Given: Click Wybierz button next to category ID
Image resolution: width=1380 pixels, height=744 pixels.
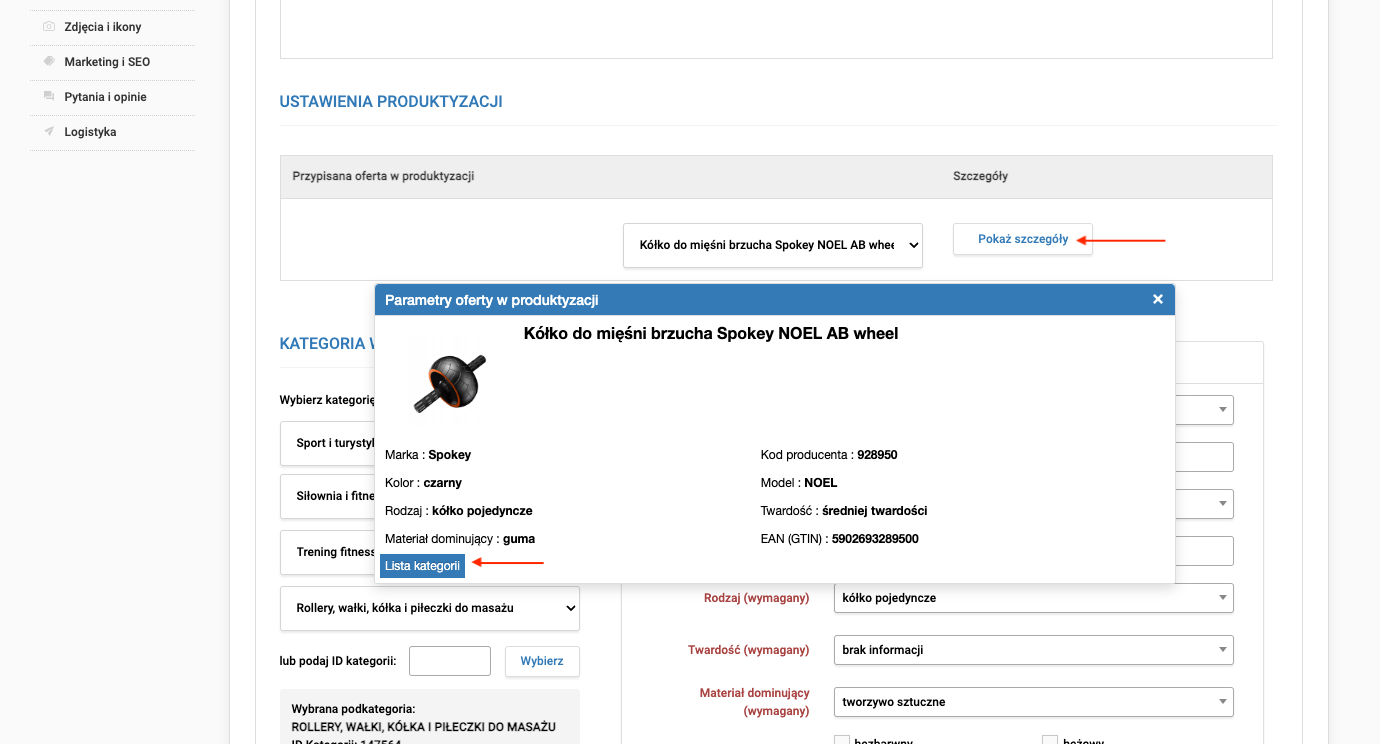Looking at the screenshot, I should 542,661.
